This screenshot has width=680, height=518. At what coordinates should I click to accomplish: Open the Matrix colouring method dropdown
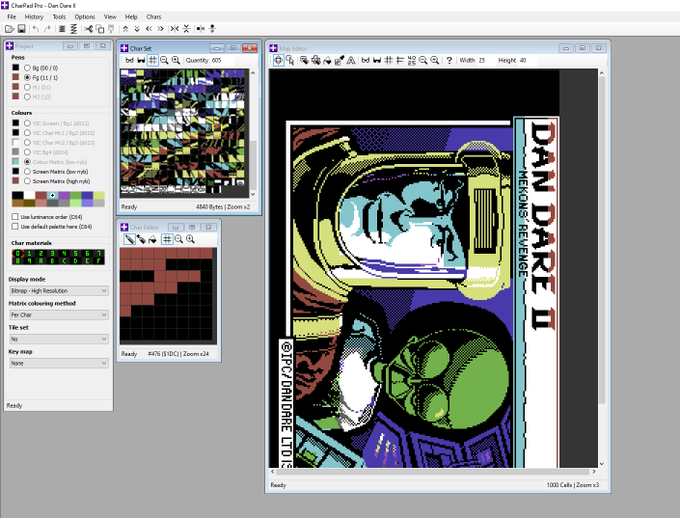(59, 315)
